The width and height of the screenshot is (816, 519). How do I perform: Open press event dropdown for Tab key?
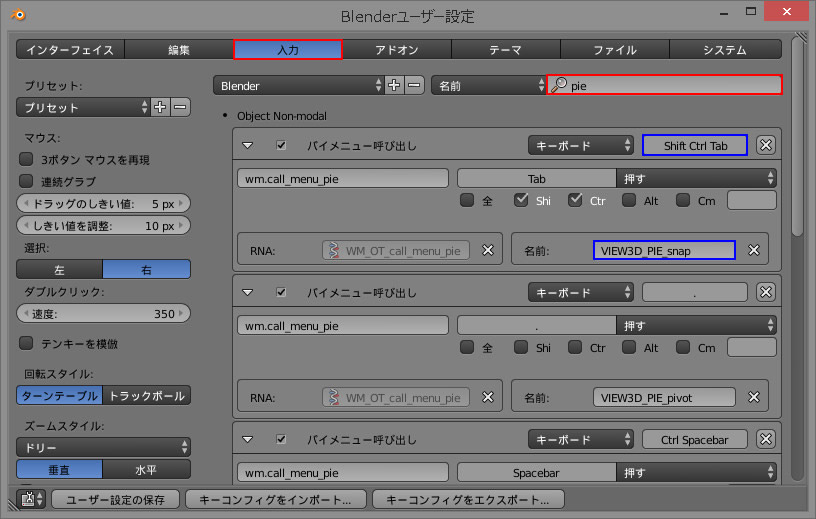pos(696,178)
